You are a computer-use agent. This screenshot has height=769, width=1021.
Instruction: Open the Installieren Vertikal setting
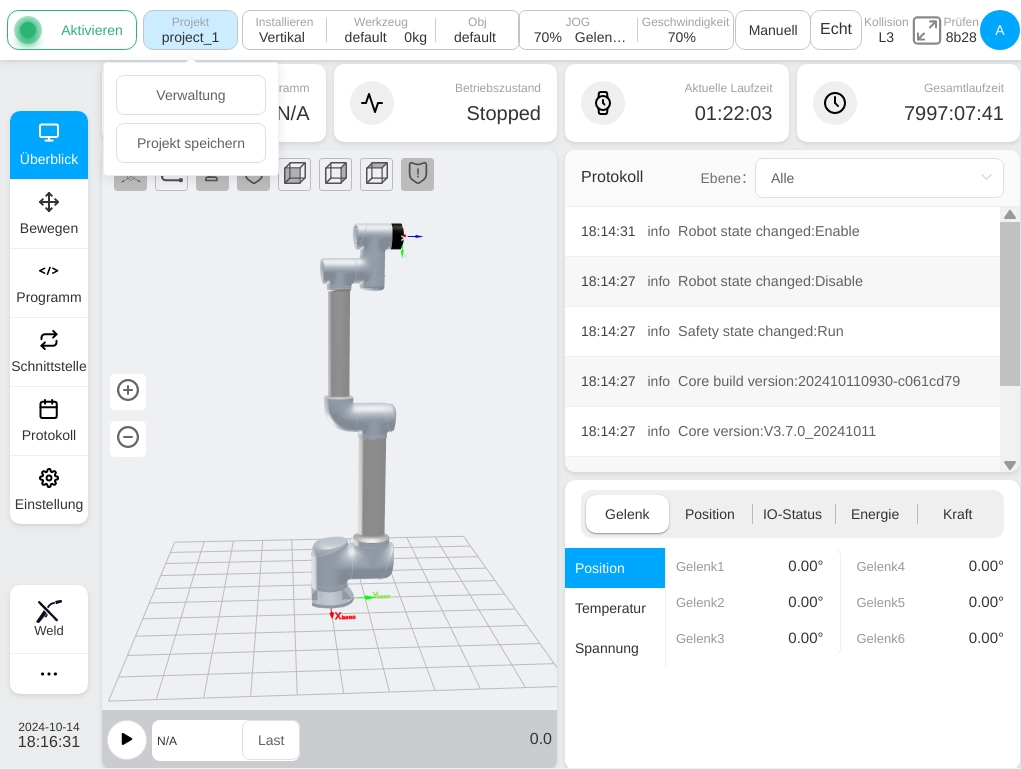pyautogui.click(x=284, y=30)
